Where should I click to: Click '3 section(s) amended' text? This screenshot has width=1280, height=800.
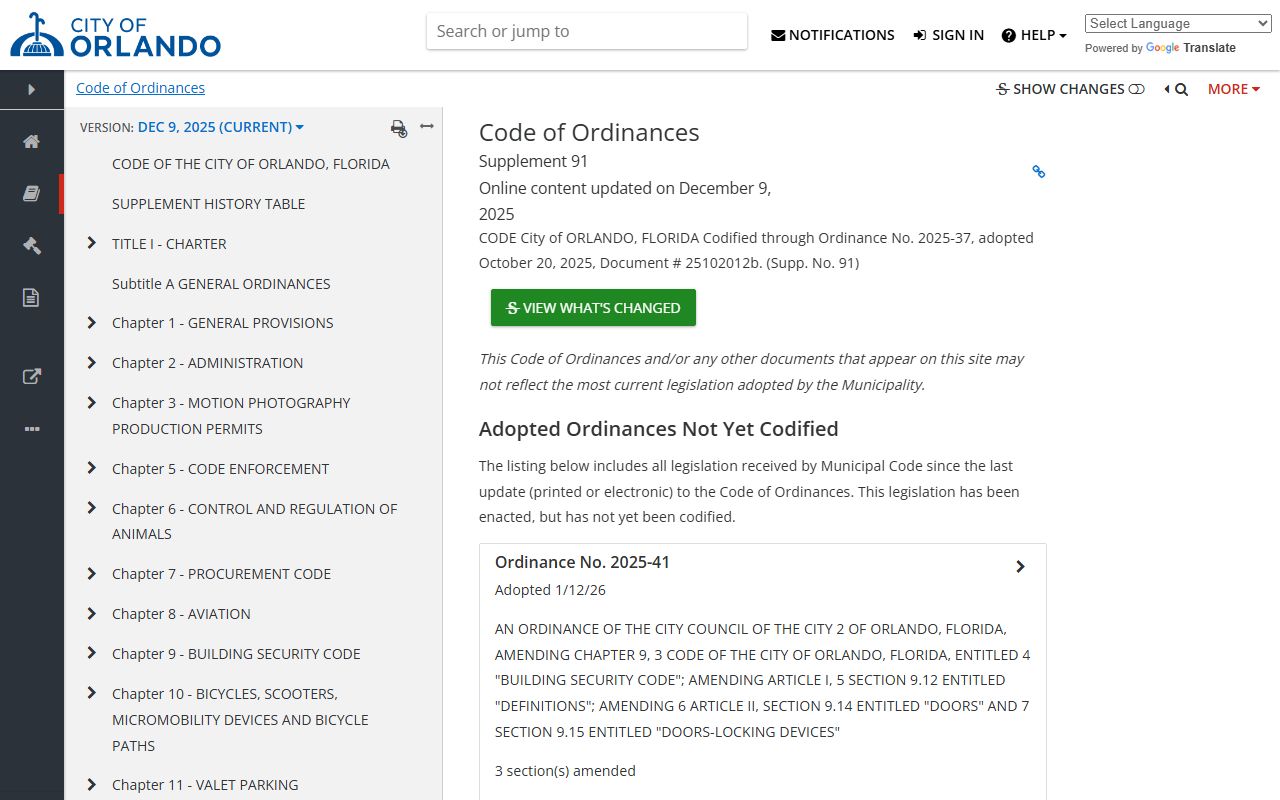(565, 771)
